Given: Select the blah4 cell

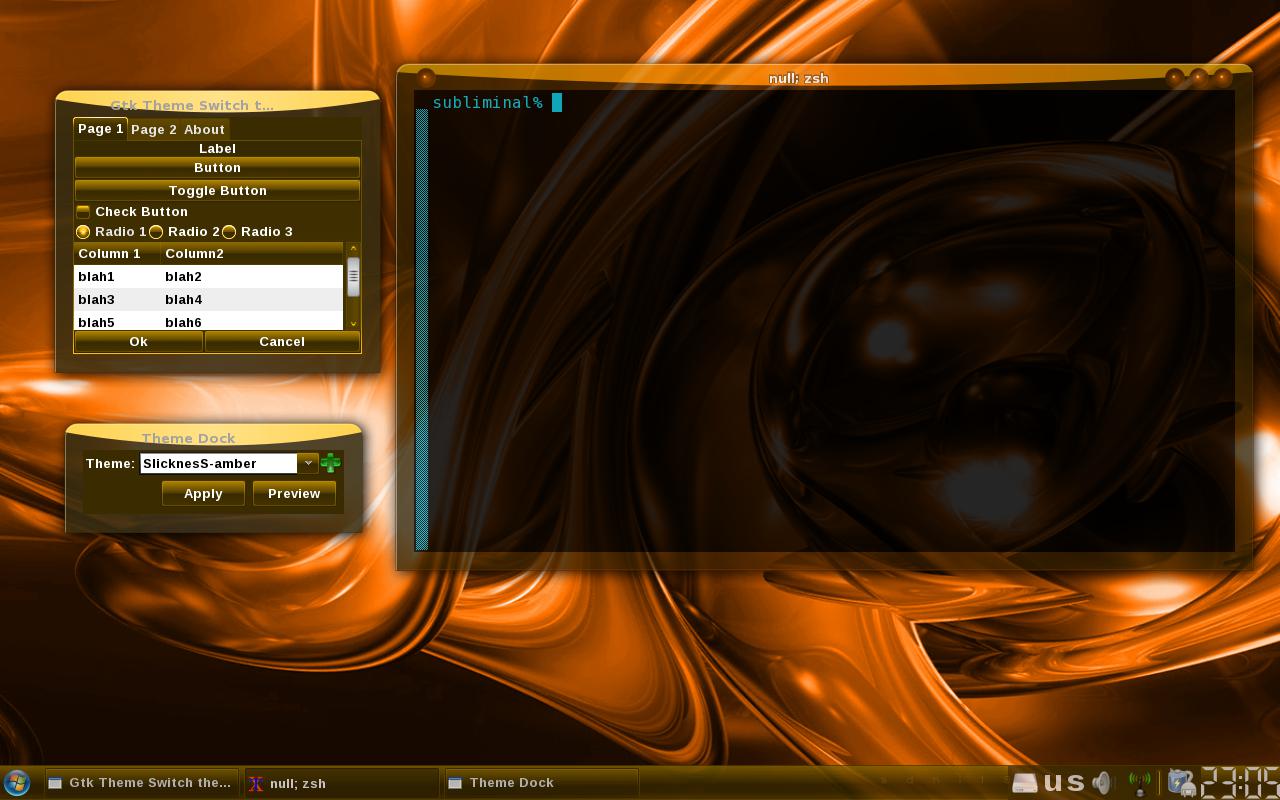Looking at the screenshot, I should (x=251, y=300).
